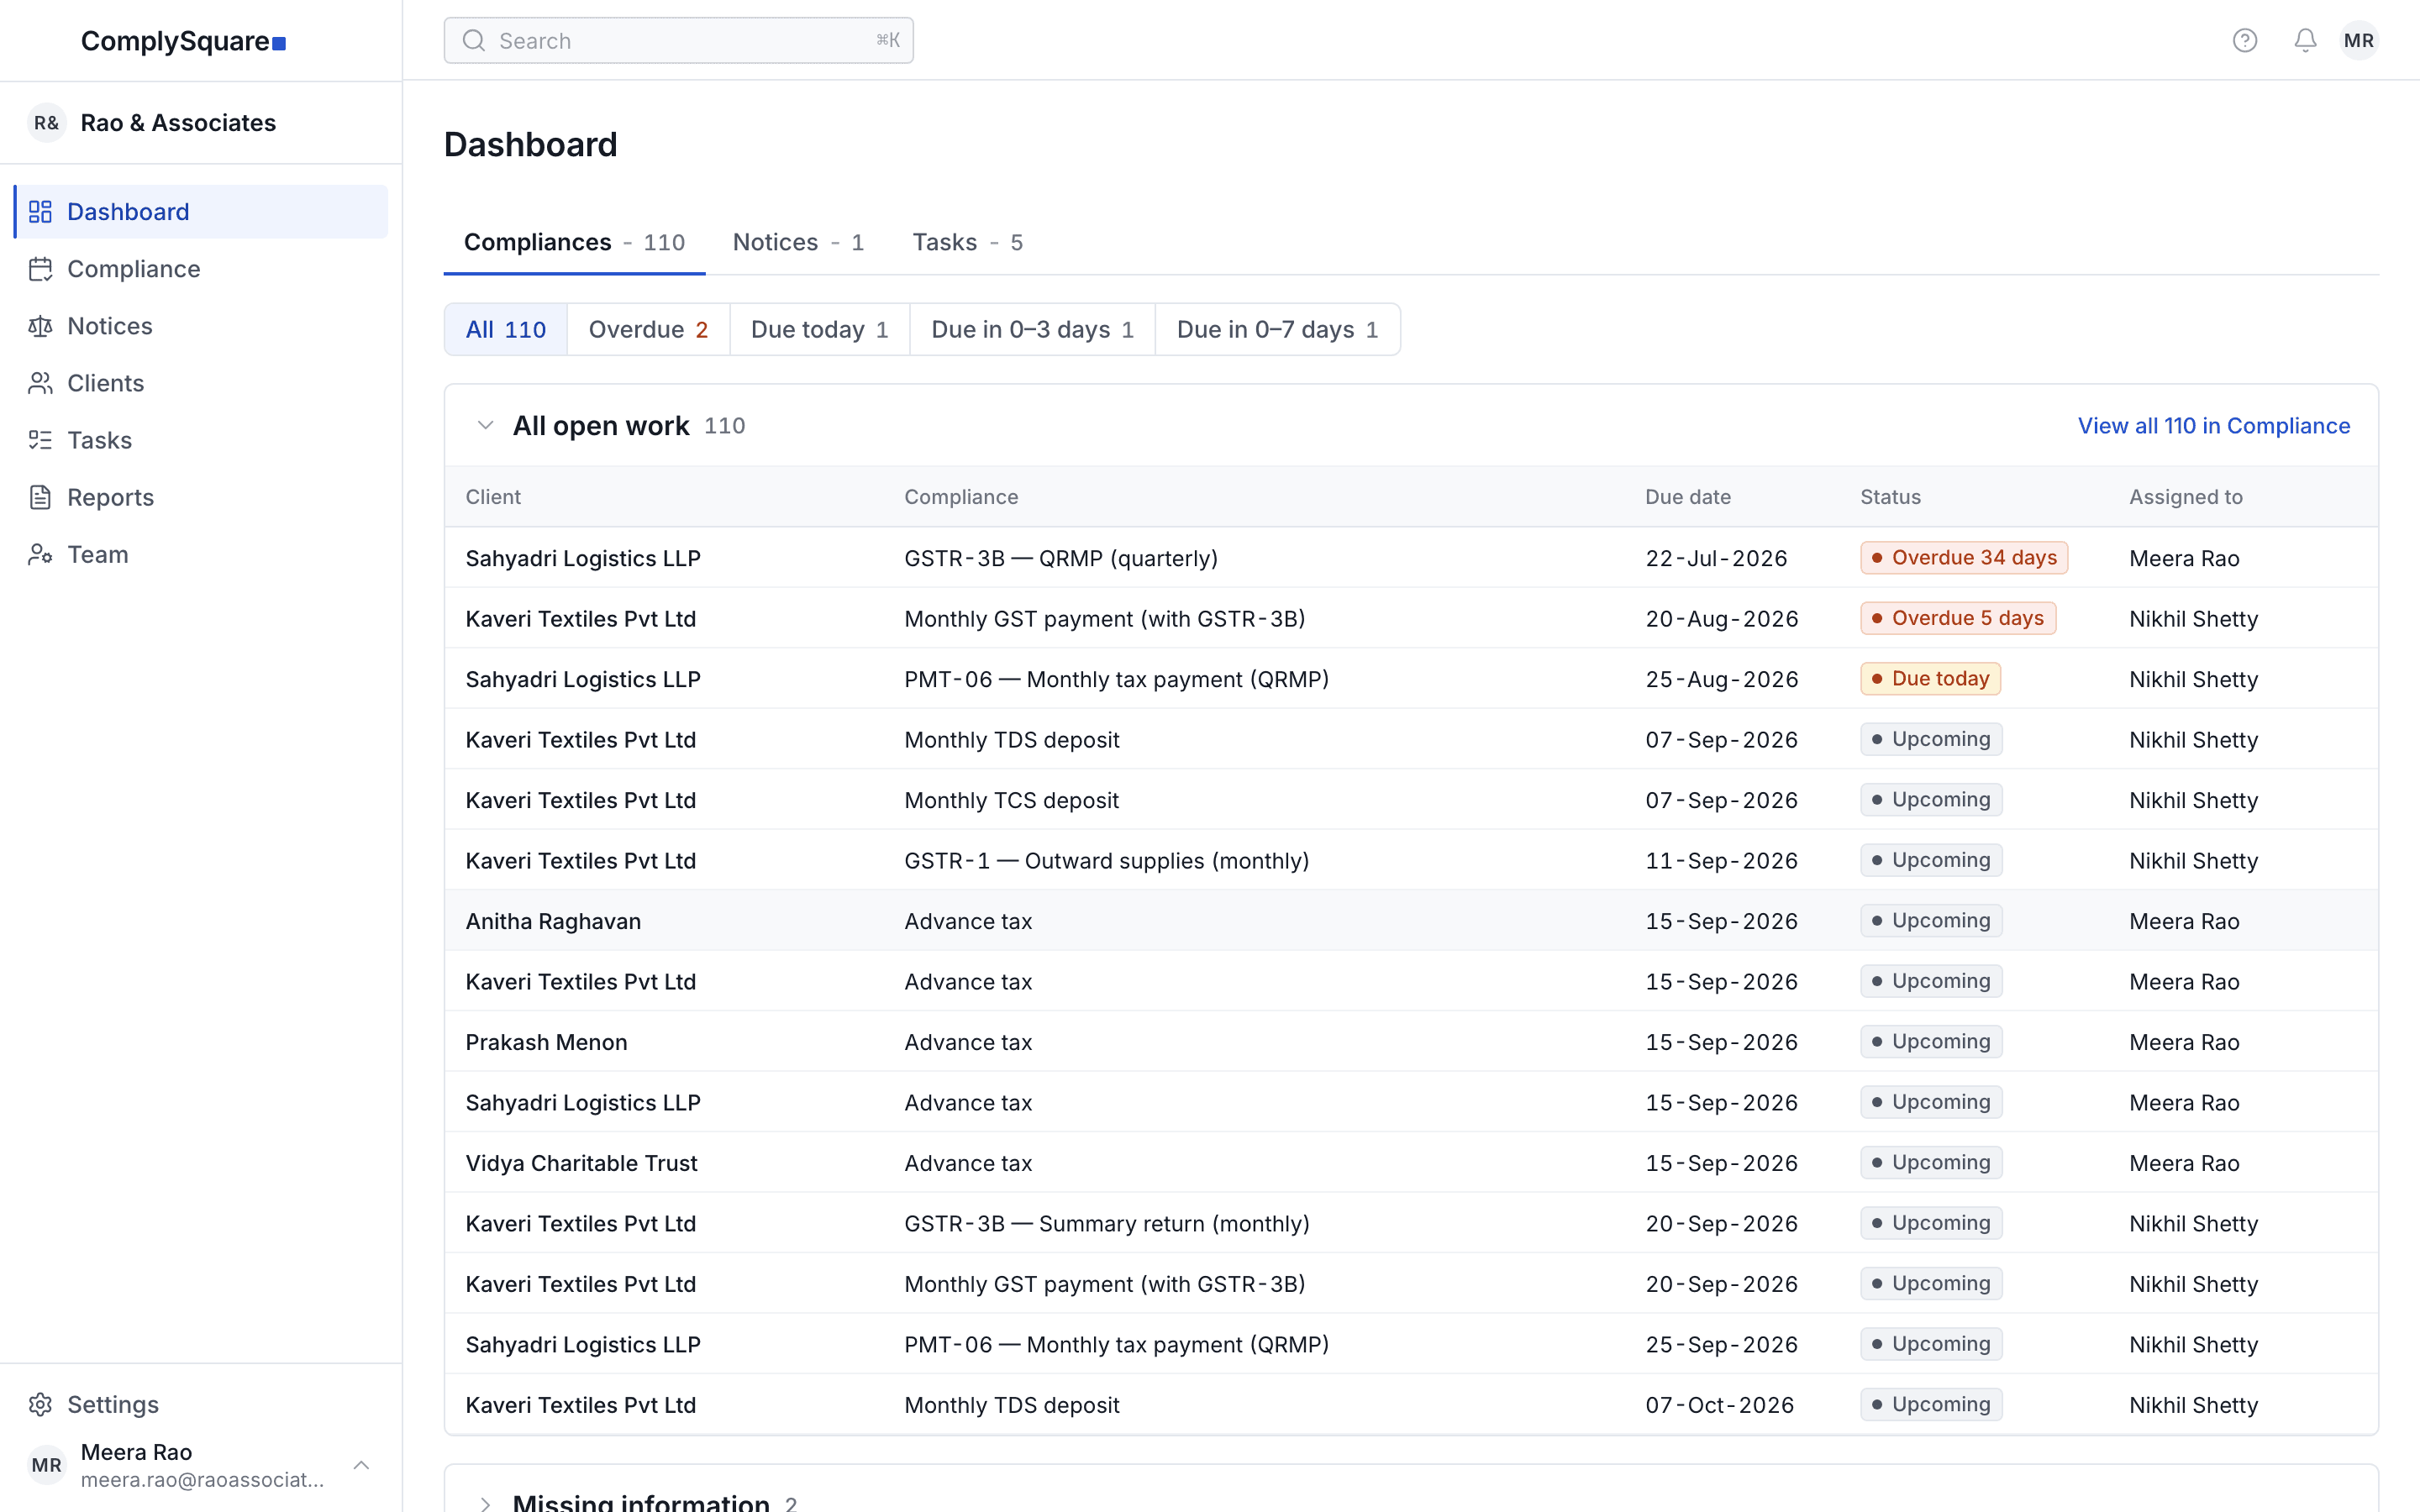The image size is (2420, 1512).
Task: Select the All 110 filter
Action: pos(506,329)
